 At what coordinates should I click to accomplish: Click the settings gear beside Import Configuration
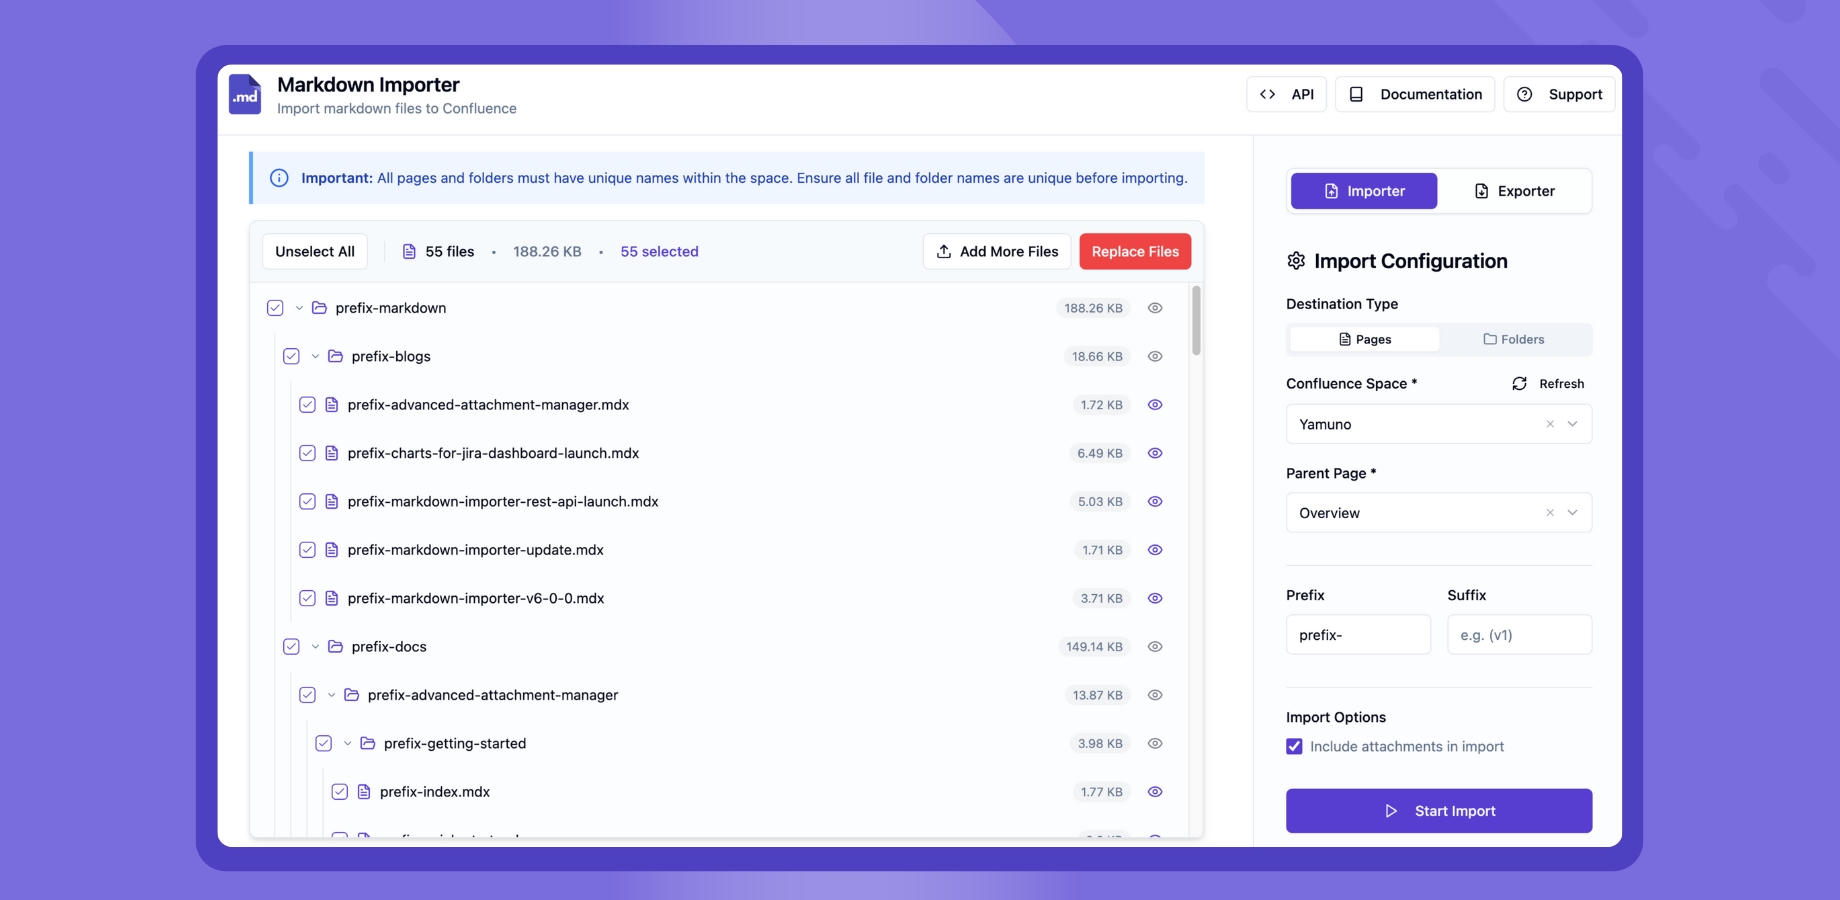point(1295,260)
